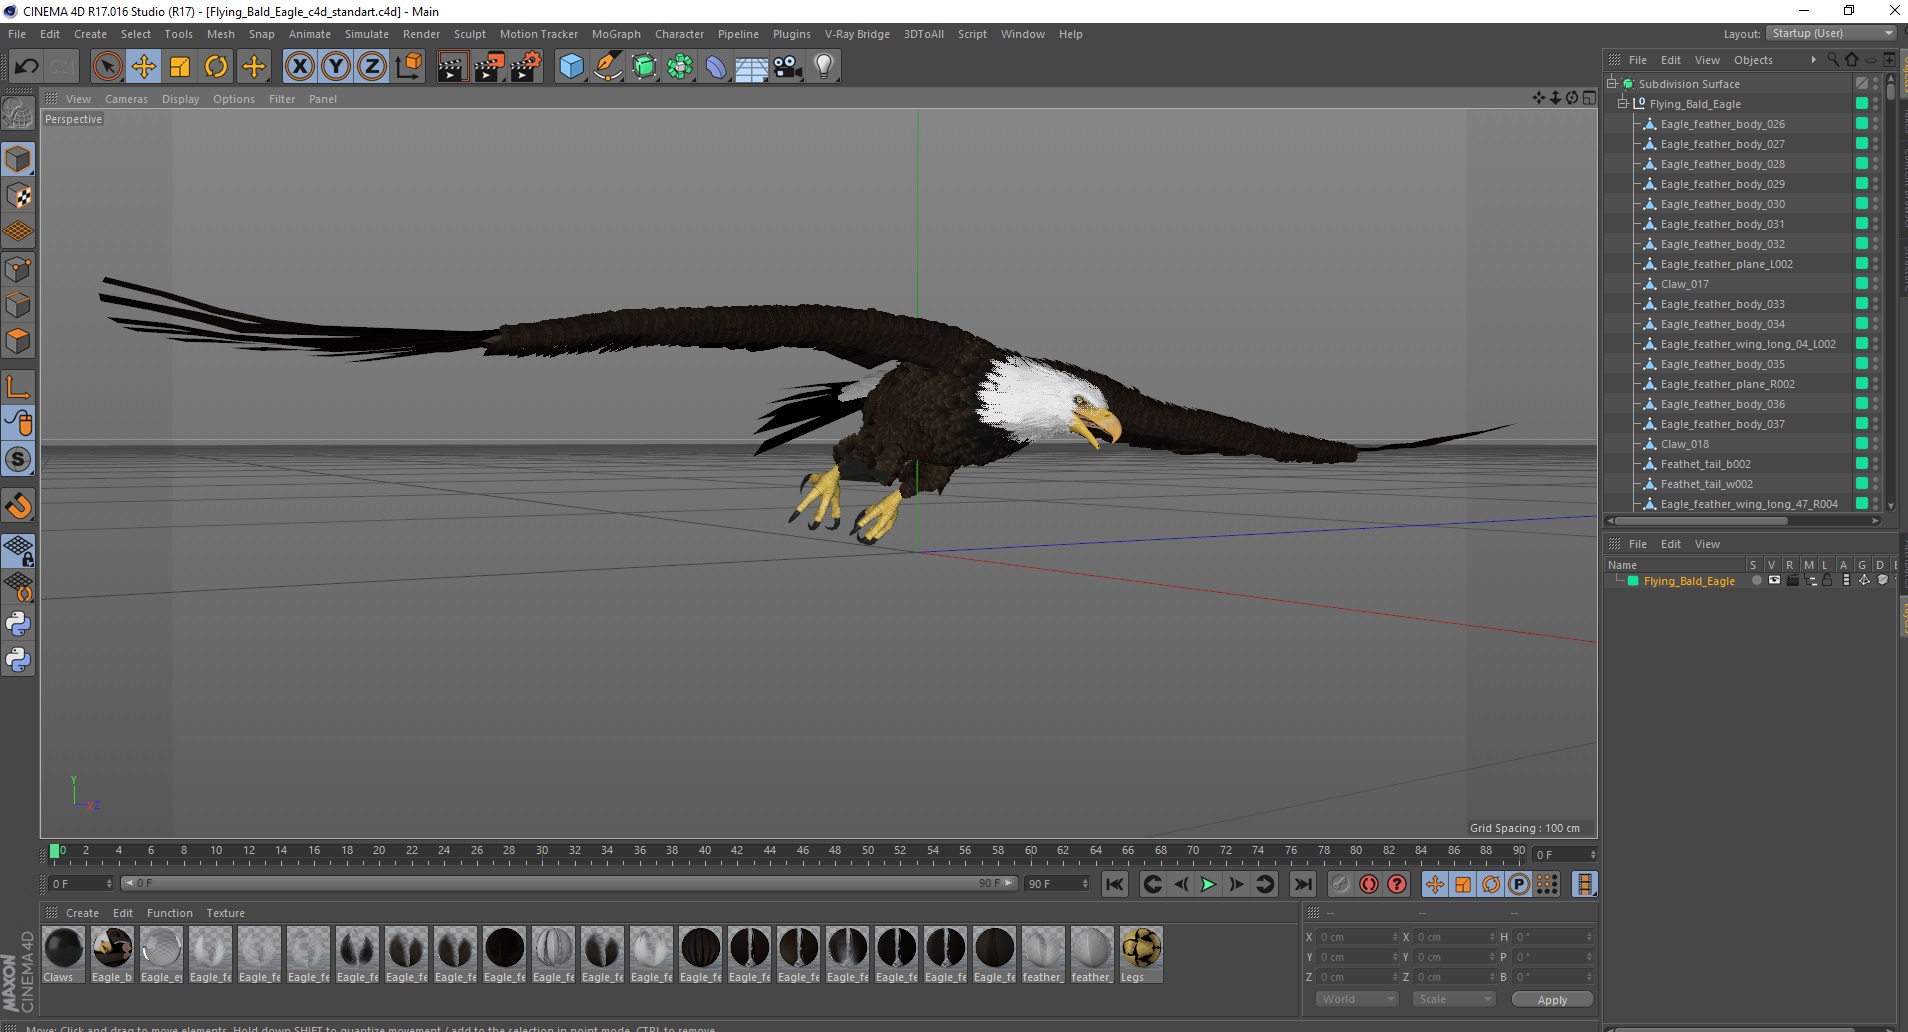
Task: Switch to Points mode
Action: tap(18, 269)
